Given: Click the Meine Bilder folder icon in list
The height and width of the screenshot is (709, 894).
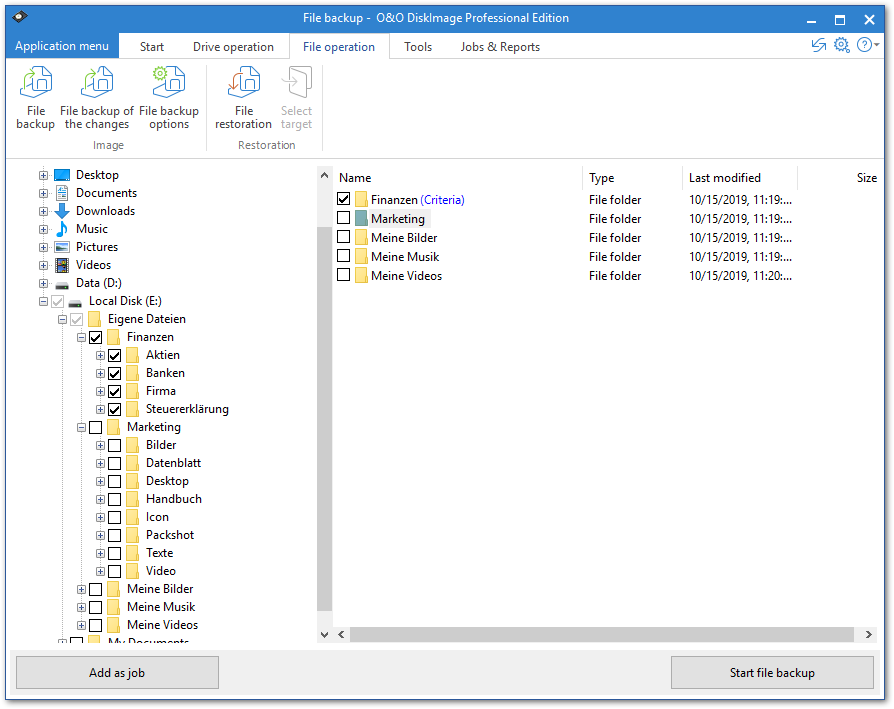Looking at the screenshot, I should point(361,238).
